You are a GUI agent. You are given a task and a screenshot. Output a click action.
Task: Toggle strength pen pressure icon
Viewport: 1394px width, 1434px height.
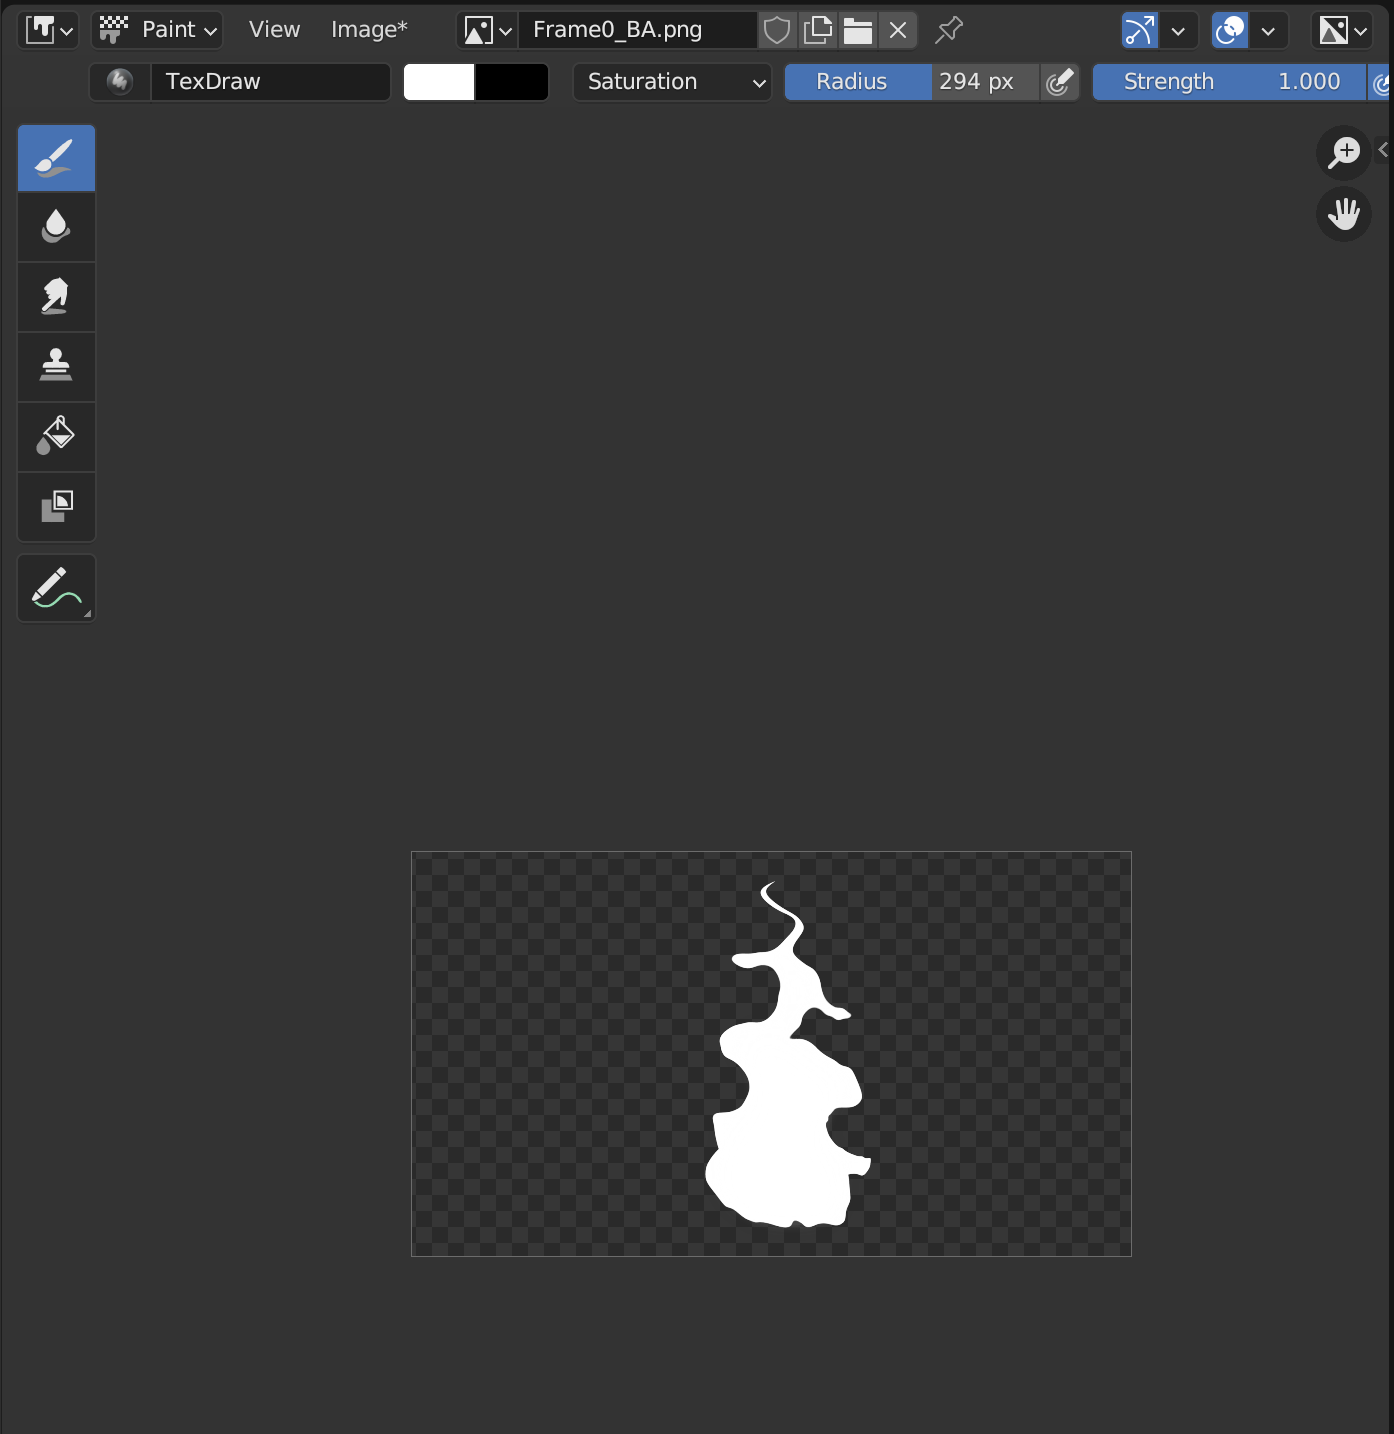(x=1380, y=82)
